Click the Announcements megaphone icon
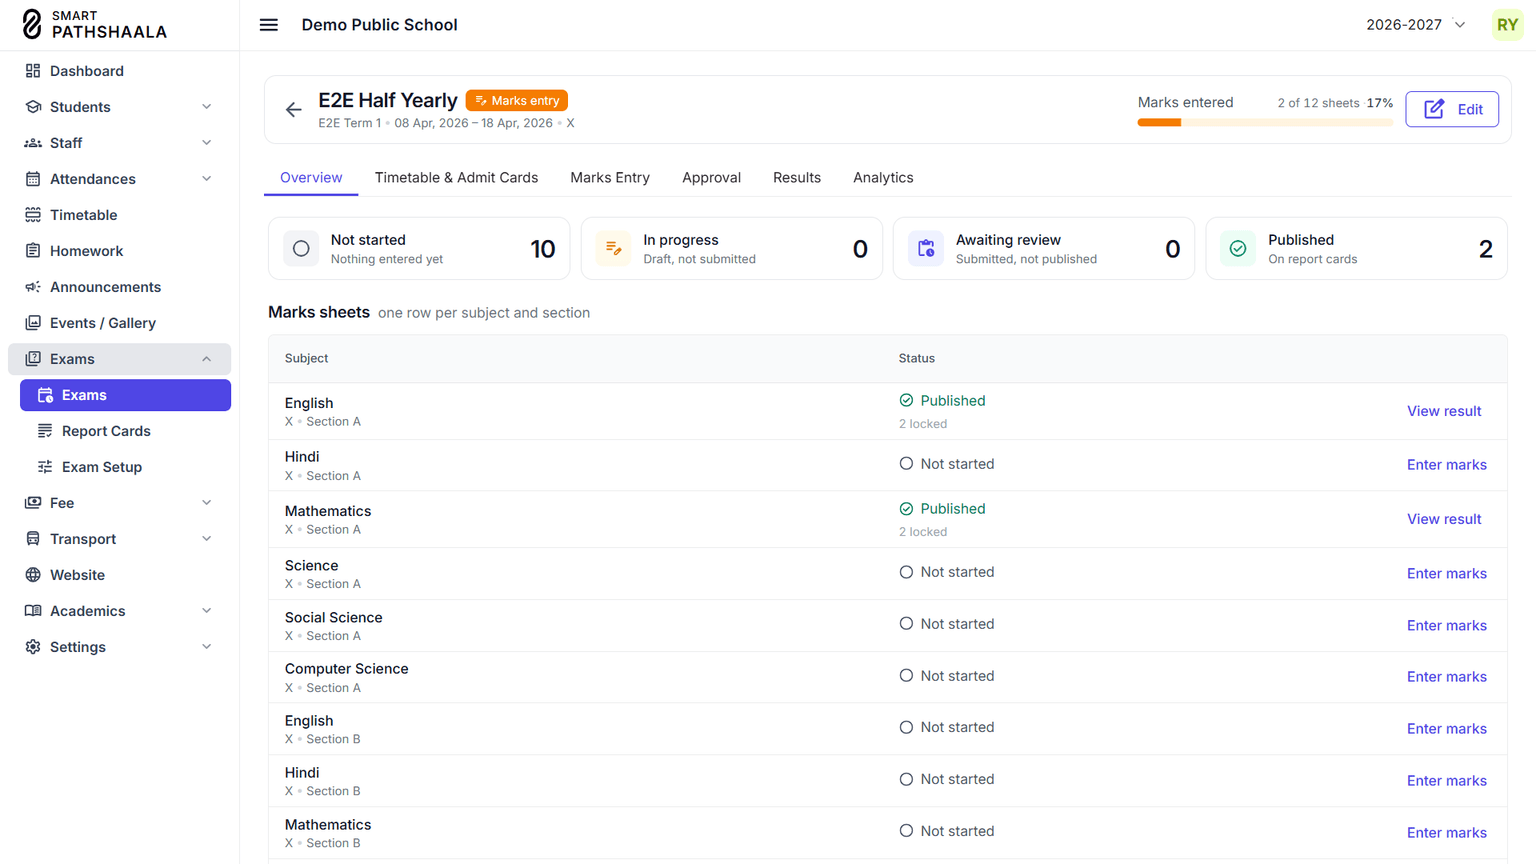This screenshot has height=864, width=1536. click(x=33, y=287)
